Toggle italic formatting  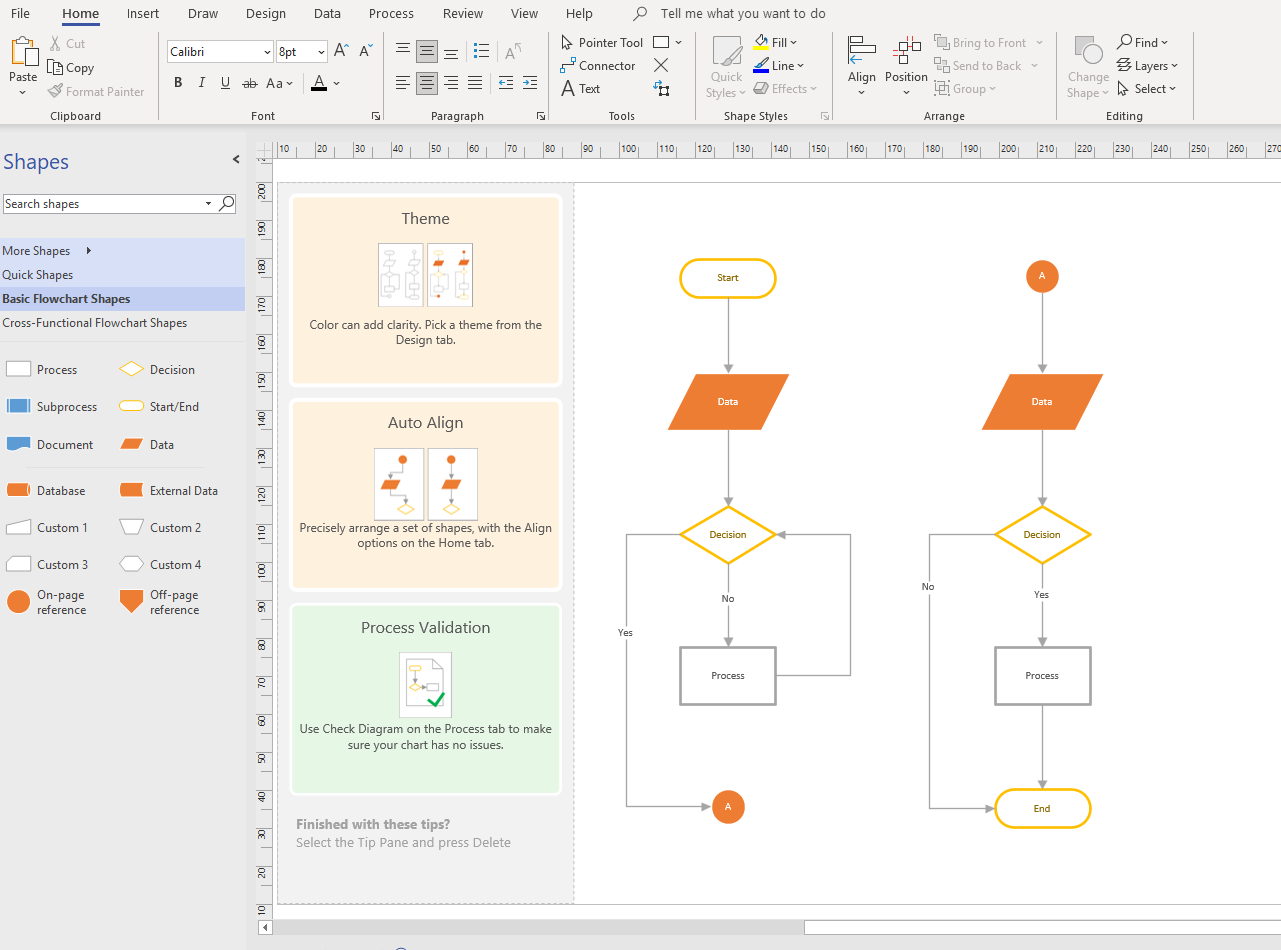(201, 83)
